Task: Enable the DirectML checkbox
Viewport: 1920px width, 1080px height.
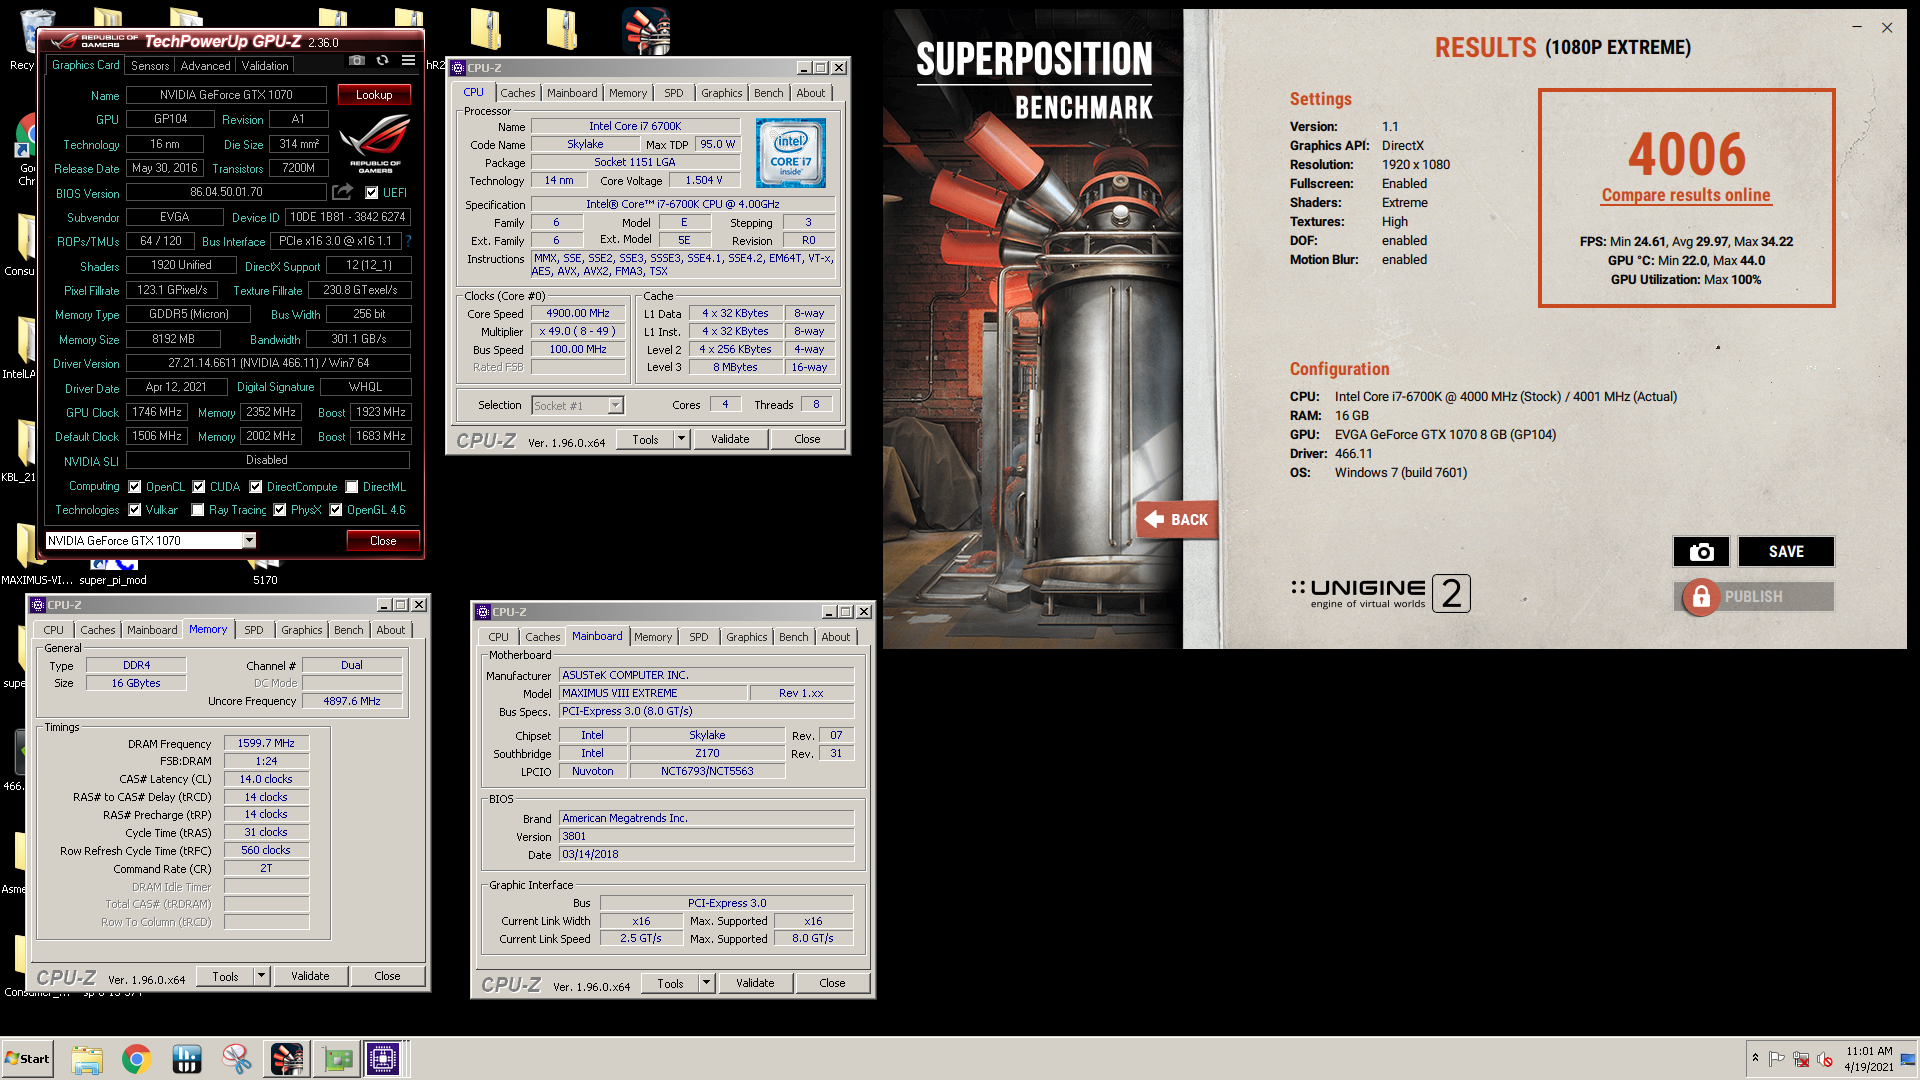Action: (352, 487)
